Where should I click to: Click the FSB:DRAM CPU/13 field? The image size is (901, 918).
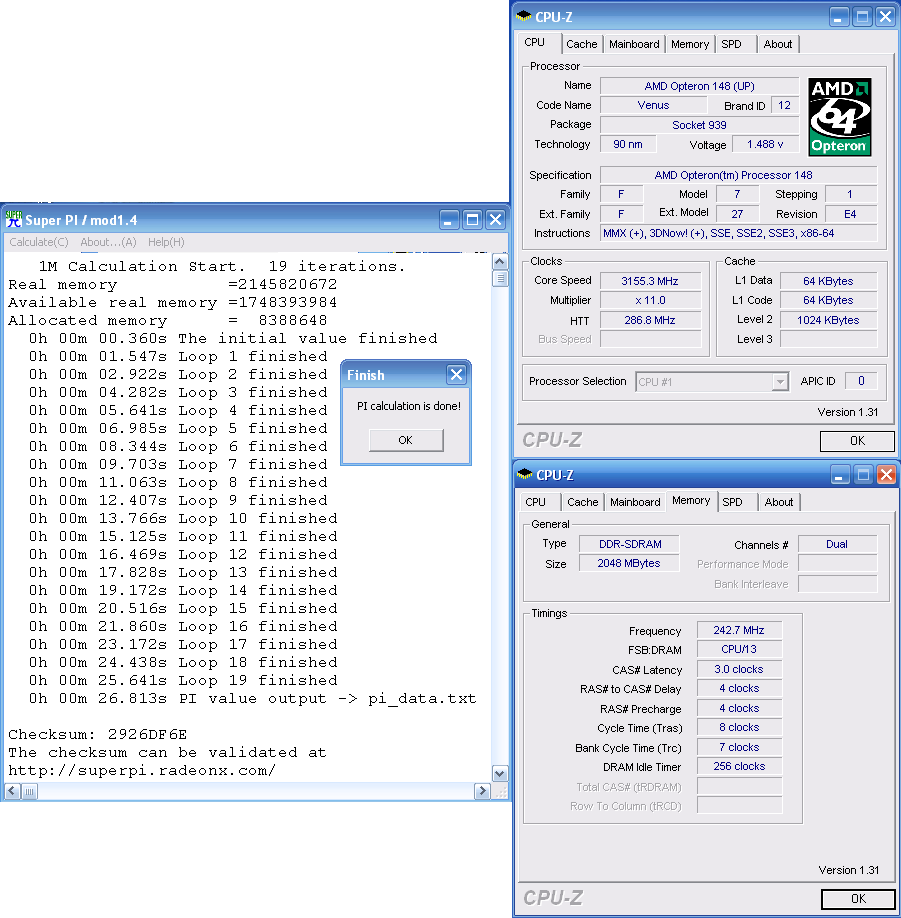tap(739, 649)
